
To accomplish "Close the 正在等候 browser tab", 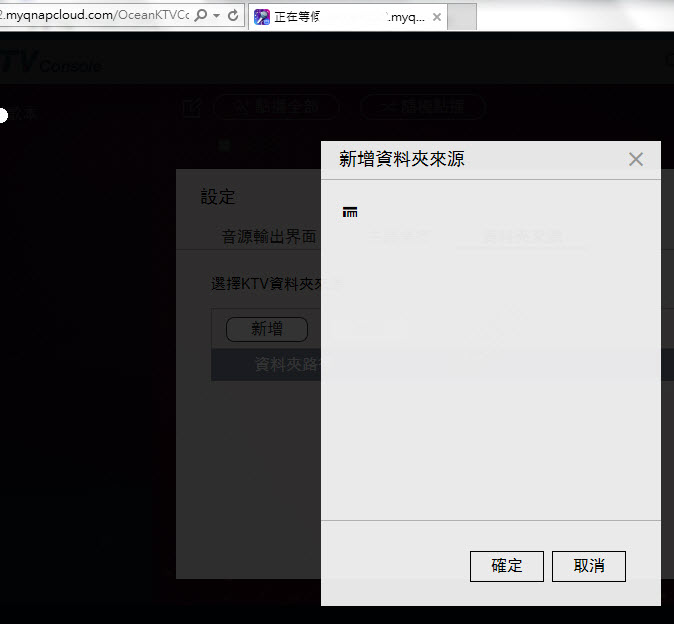I will click(436, 17).
